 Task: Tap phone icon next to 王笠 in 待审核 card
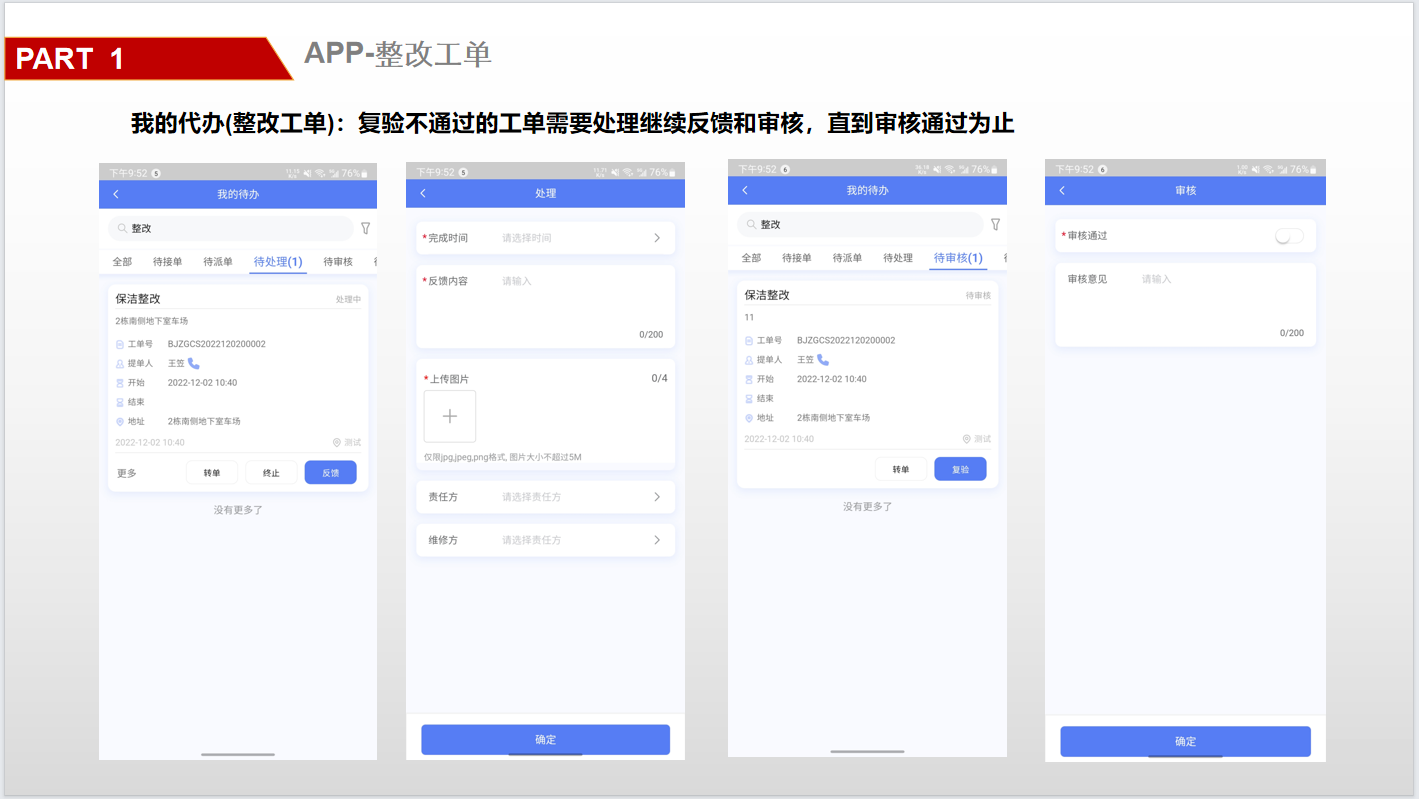point(823,359)
